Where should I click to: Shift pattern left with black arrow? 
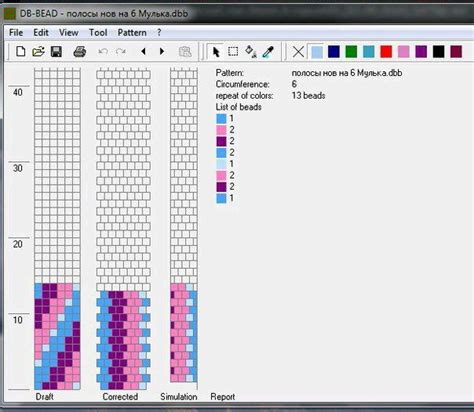(x=144, y=51)
